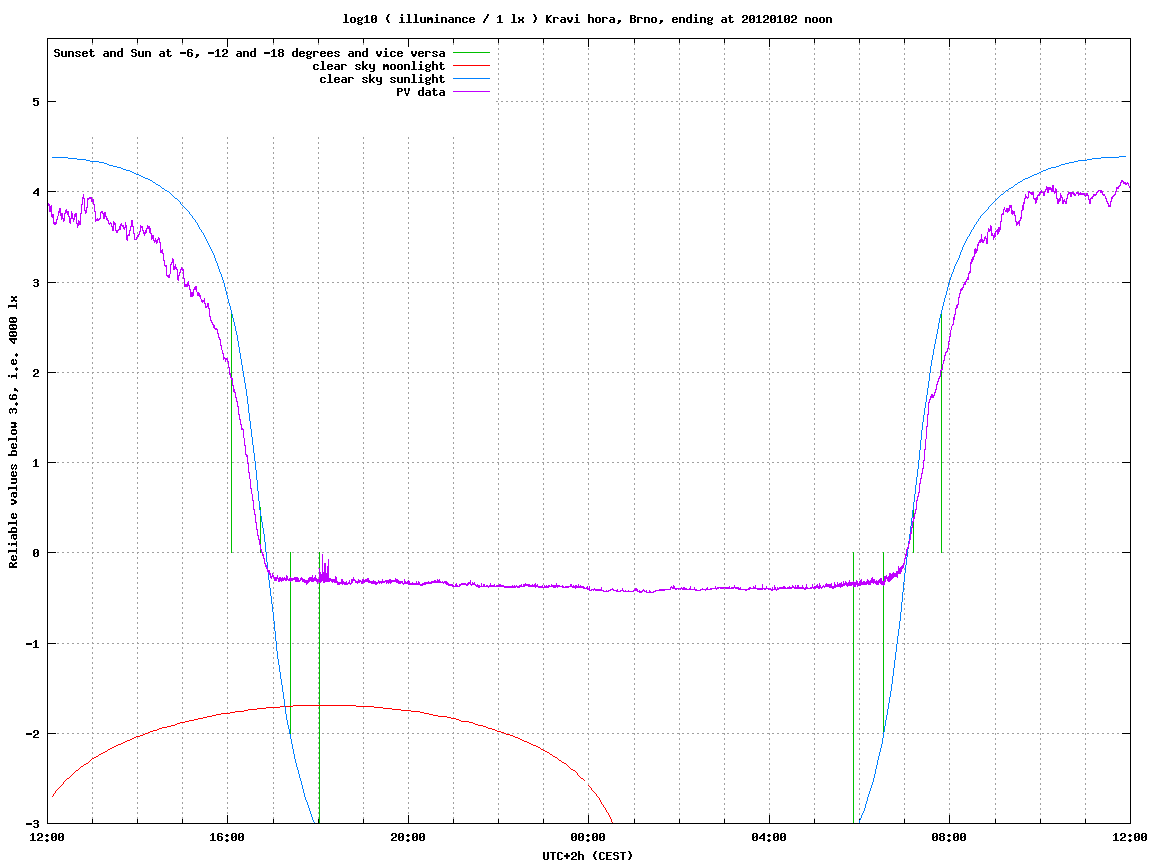Click the y-axis tick label 0

point(35,553)
